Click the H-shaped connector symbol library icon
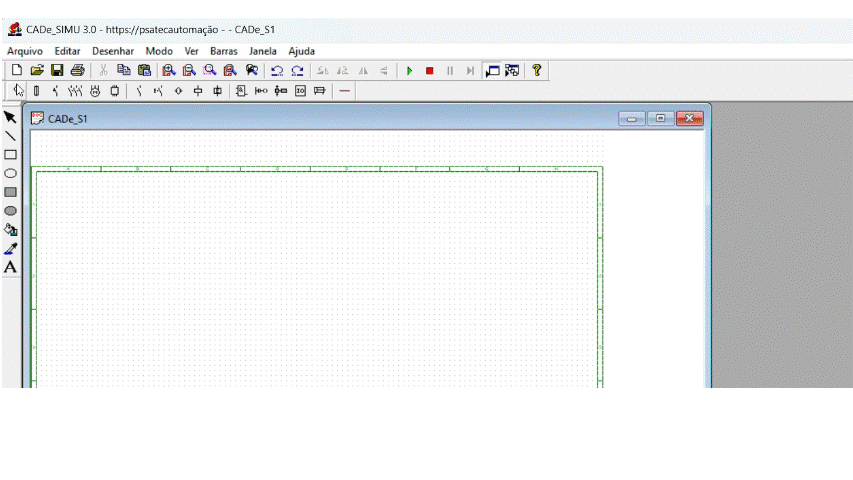The width and height of the screenshot is (853, 480). click(x=261, y=91)
